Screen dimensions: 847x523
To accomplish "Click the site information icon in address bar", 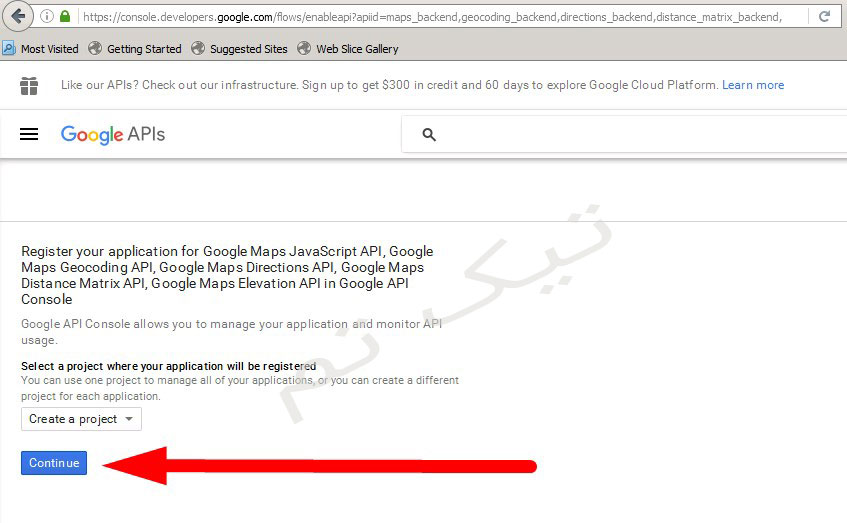I will [48, 17].
